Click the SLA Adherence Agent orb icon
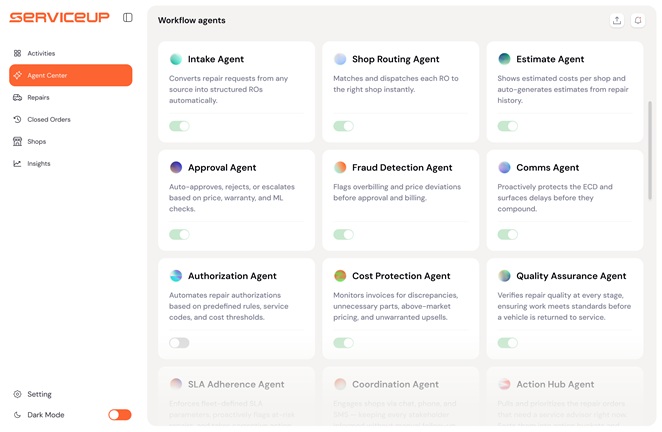 click(176, 384)
